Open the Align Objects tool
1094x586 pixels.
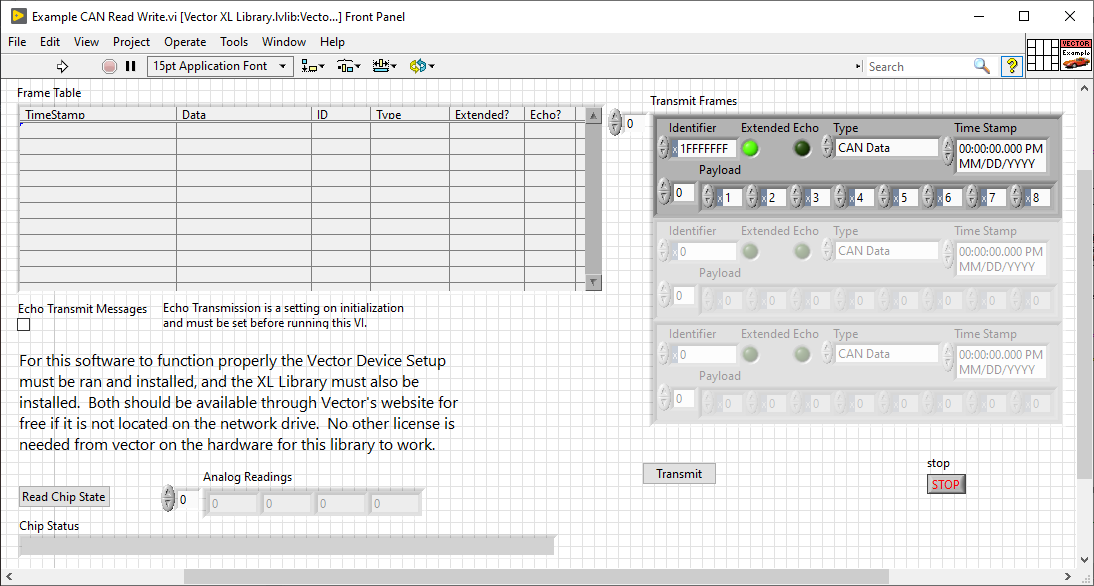[x=313, y=66]
